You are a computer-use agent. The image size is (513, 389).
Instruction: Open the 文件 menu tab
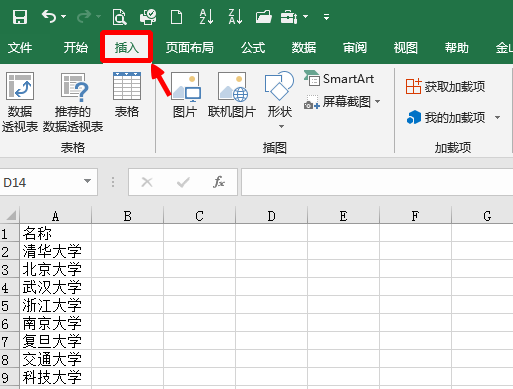pos(20,48)
